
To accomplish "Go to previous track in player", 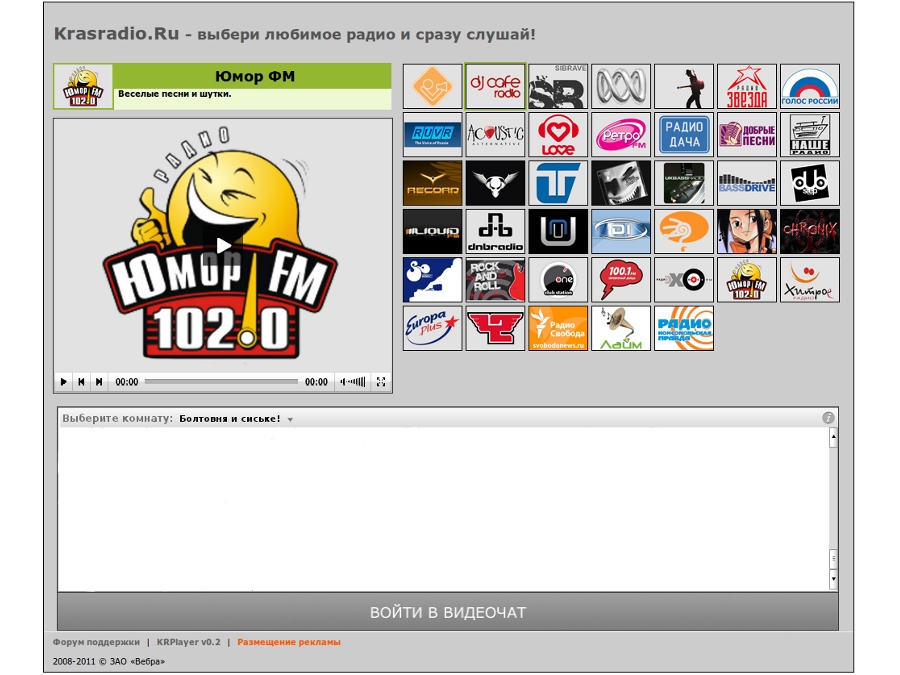I will coord(81,382).
